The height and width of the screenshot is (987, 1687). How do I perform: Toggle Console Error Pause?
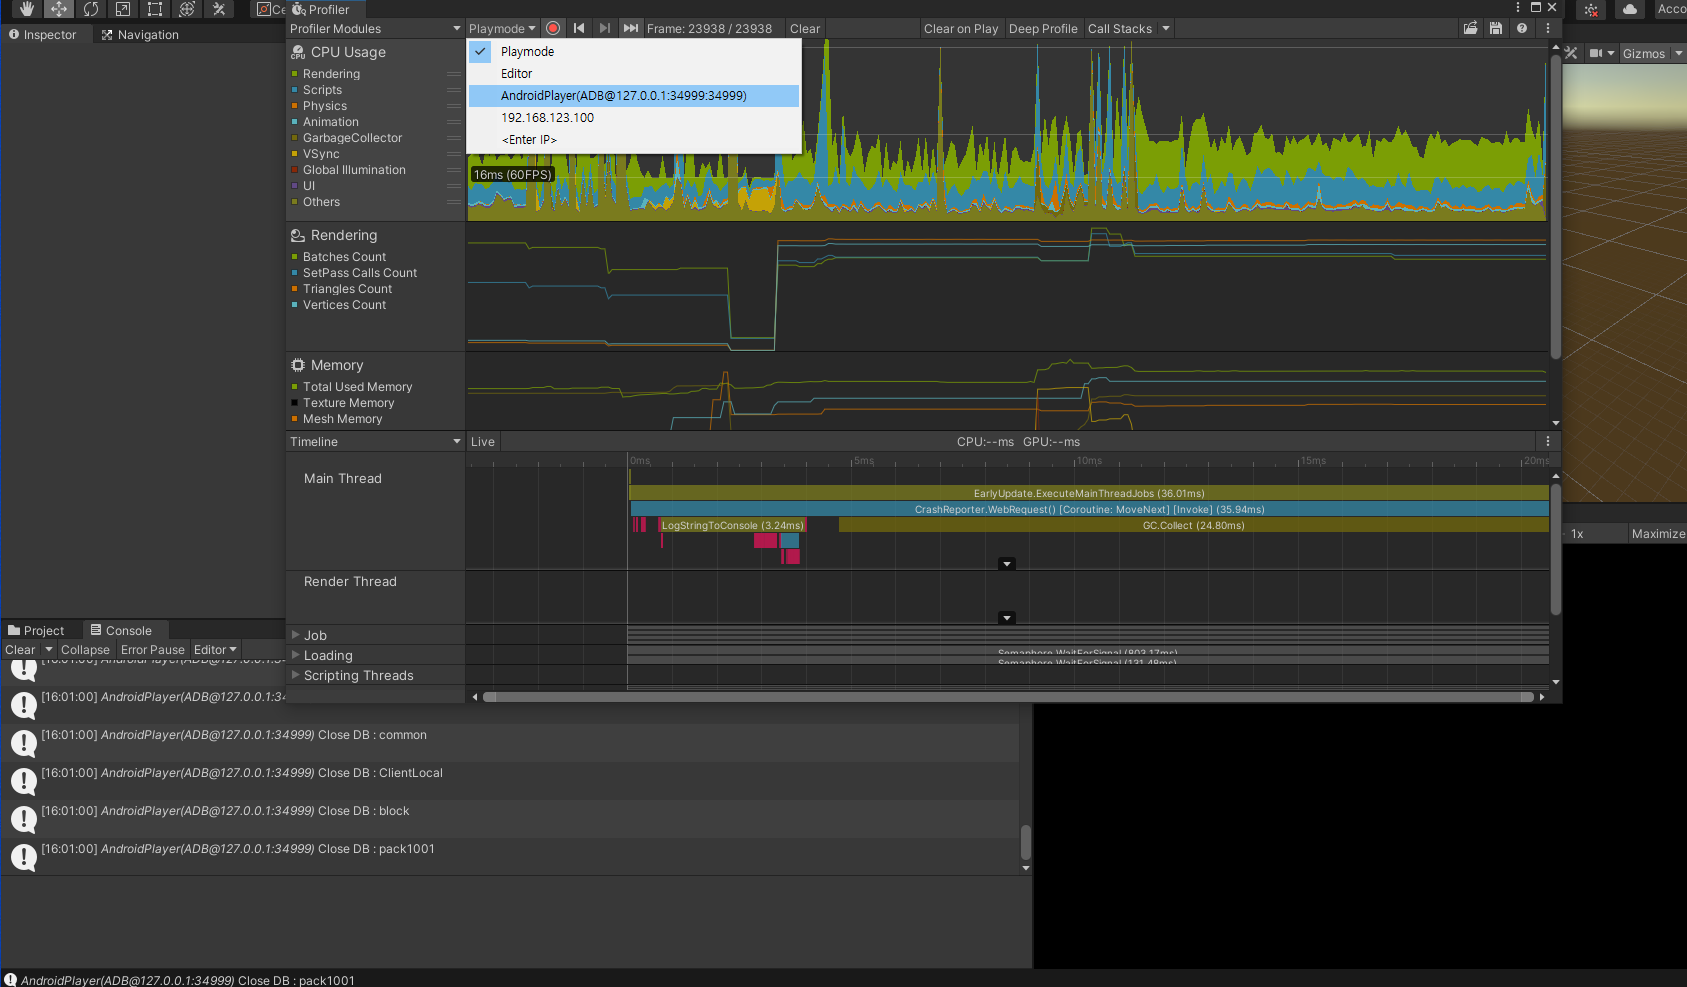(x=153, y=650)
